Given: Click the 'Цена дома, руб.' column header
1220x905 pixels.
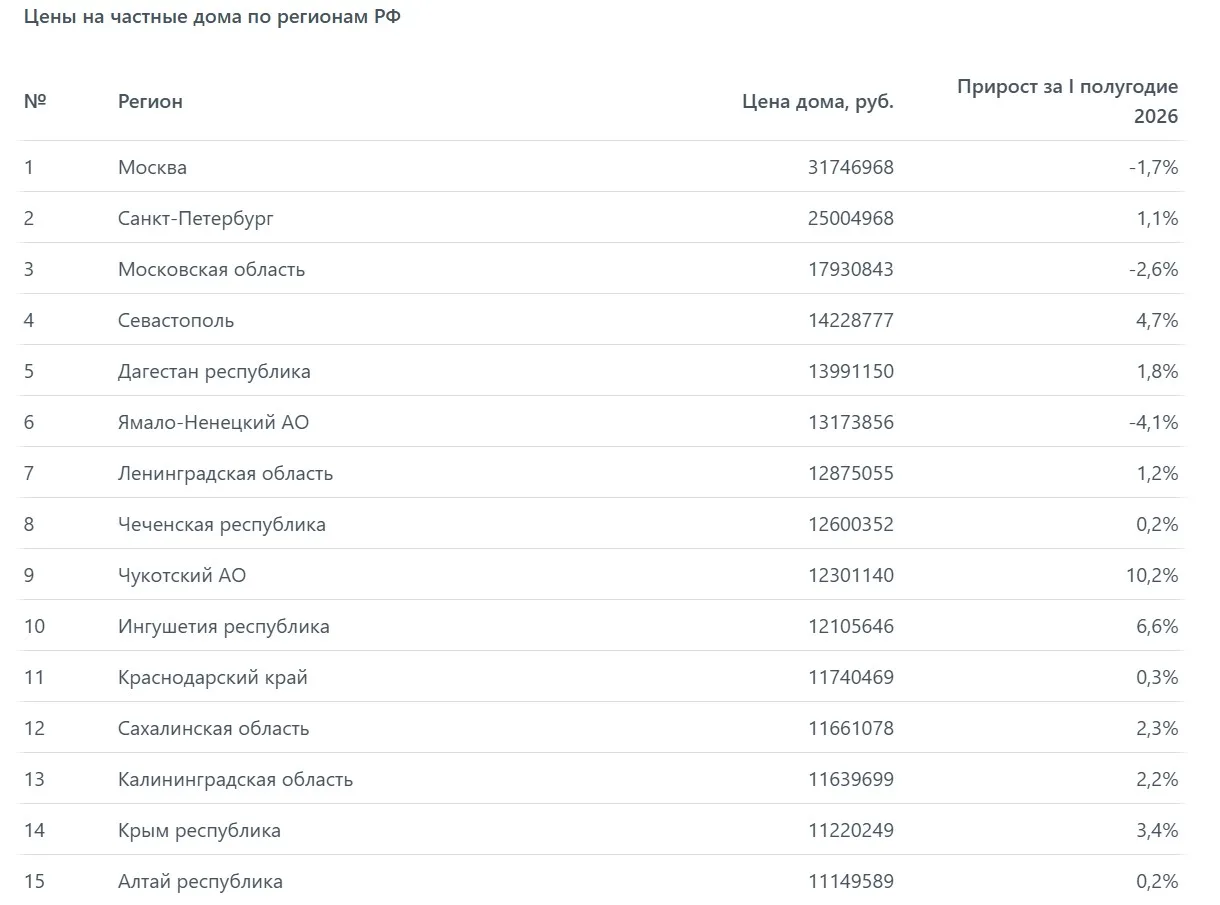Looking at the screenshot, I should click(x=818, y=101).
